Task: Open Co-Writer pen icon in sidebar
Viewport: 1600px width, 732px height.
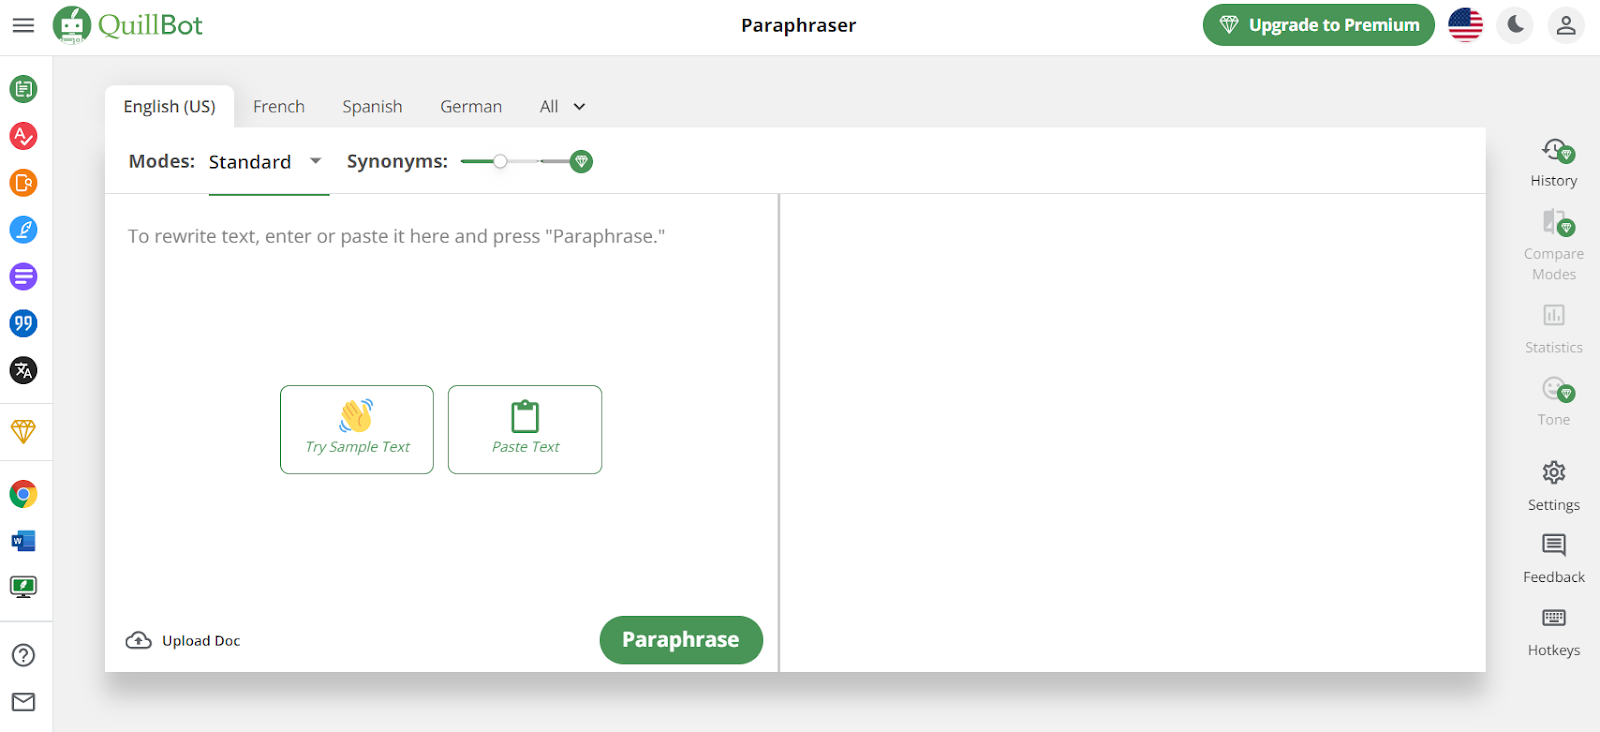Action: (23, 230)
